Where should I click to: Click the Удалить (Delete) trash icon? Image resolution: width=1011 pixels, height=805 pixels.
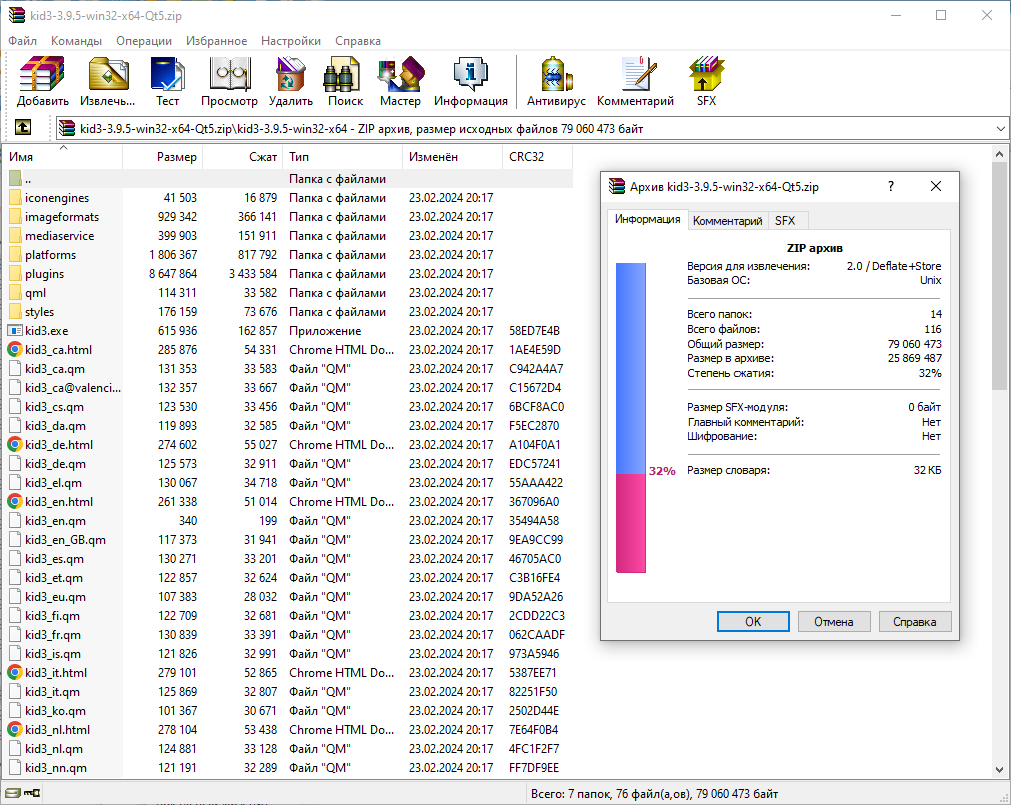[x=291, y=82]
